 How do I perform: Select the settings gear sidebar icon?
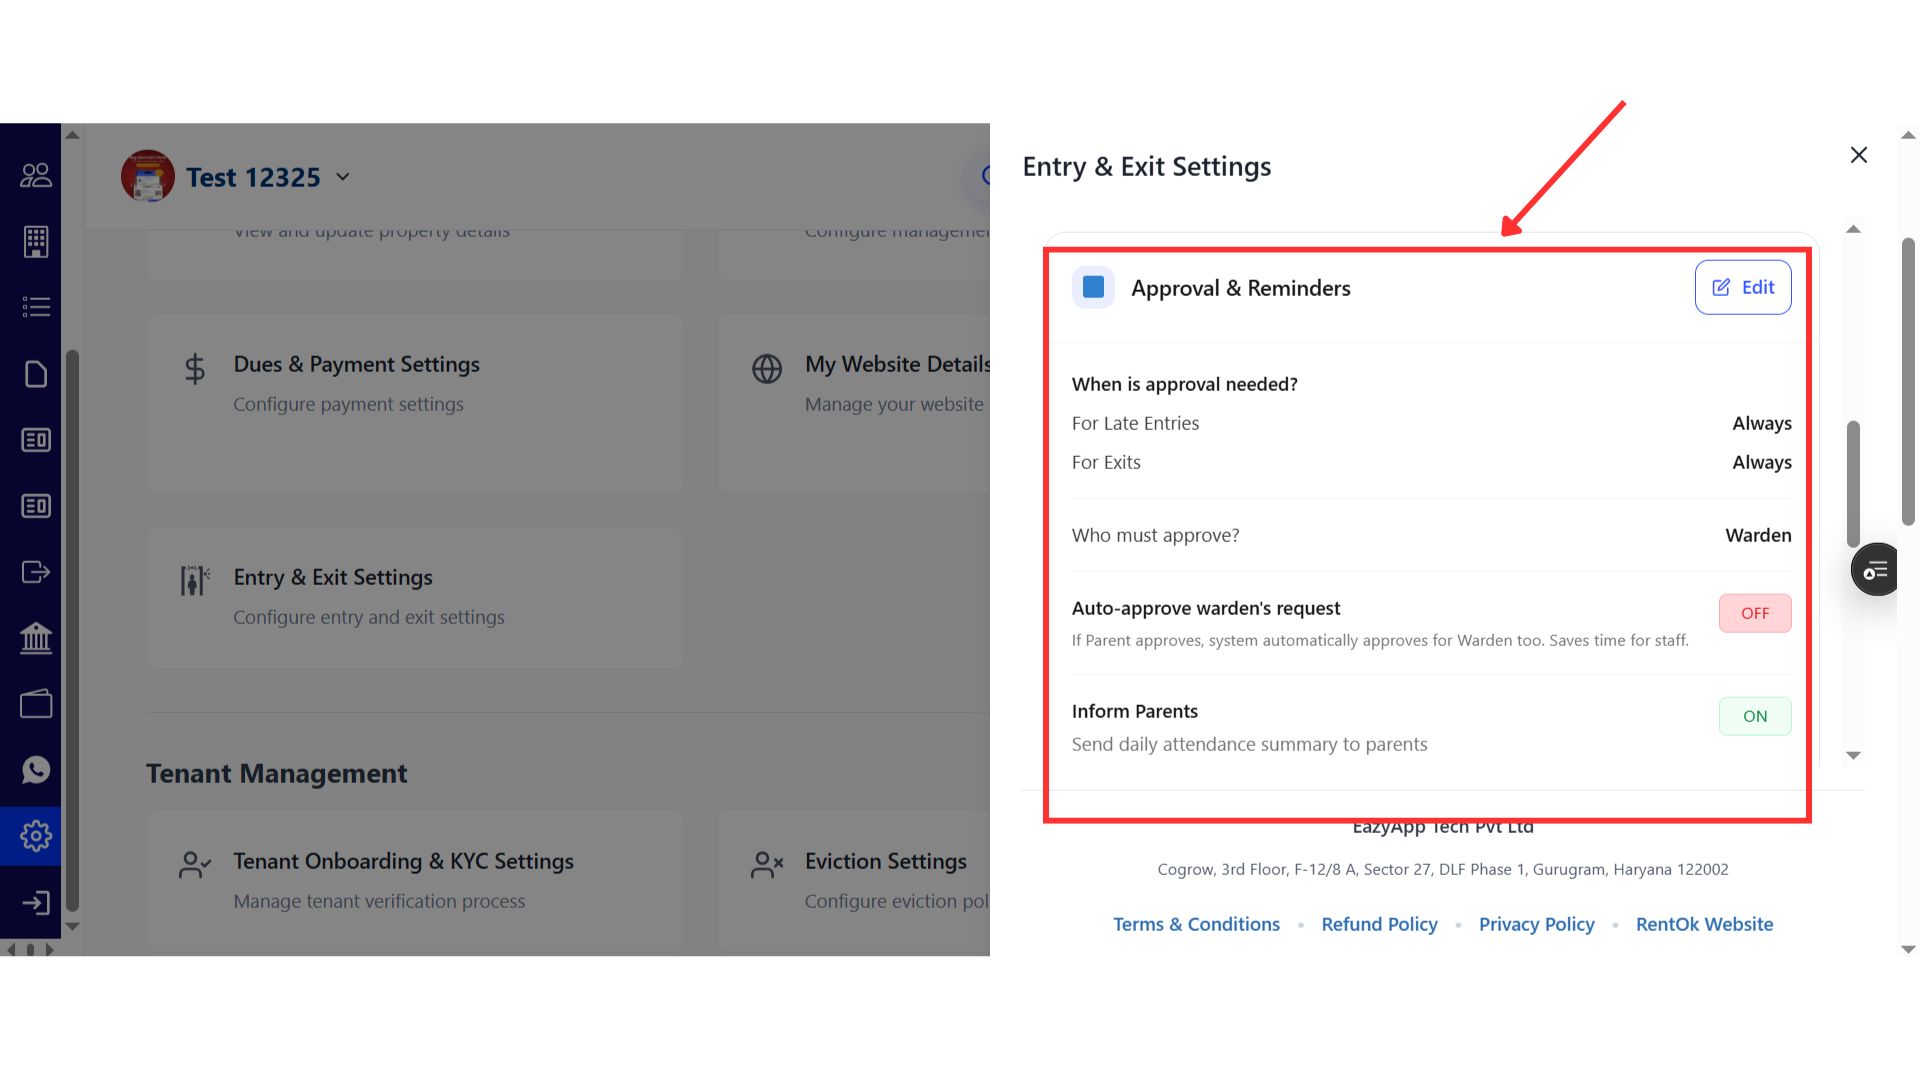[x=36, y=836]
